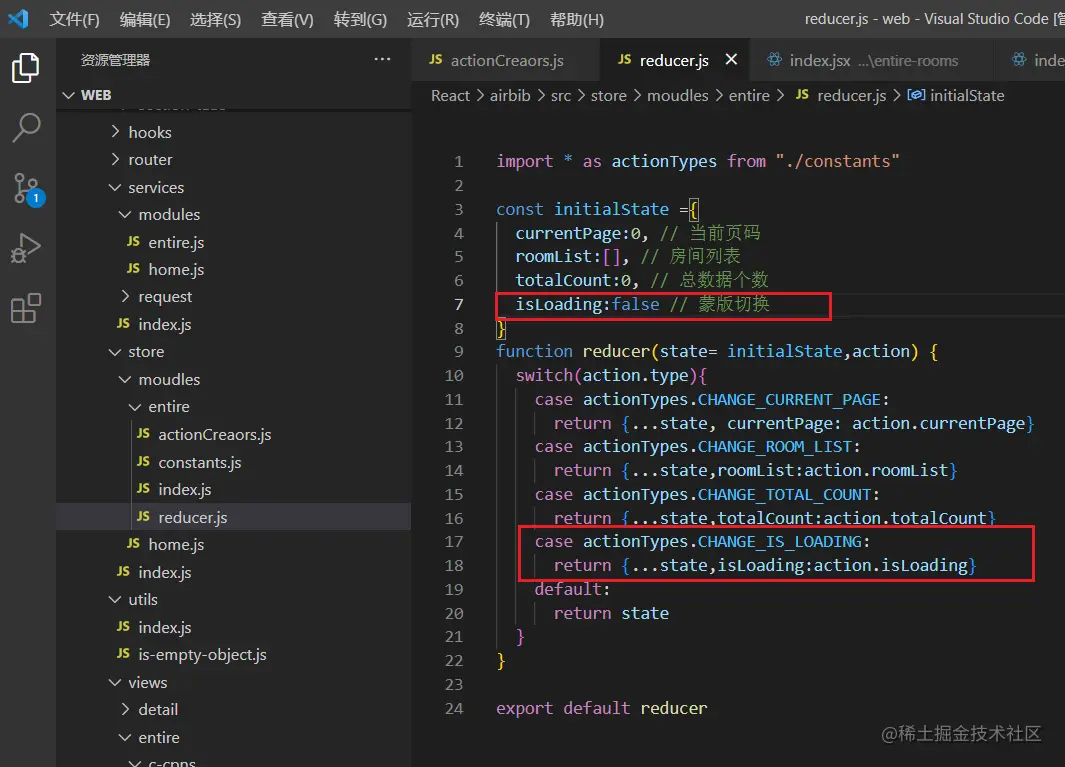Collapse the services folder
This screenshot has width=1065, height=767.
[115, 187]
